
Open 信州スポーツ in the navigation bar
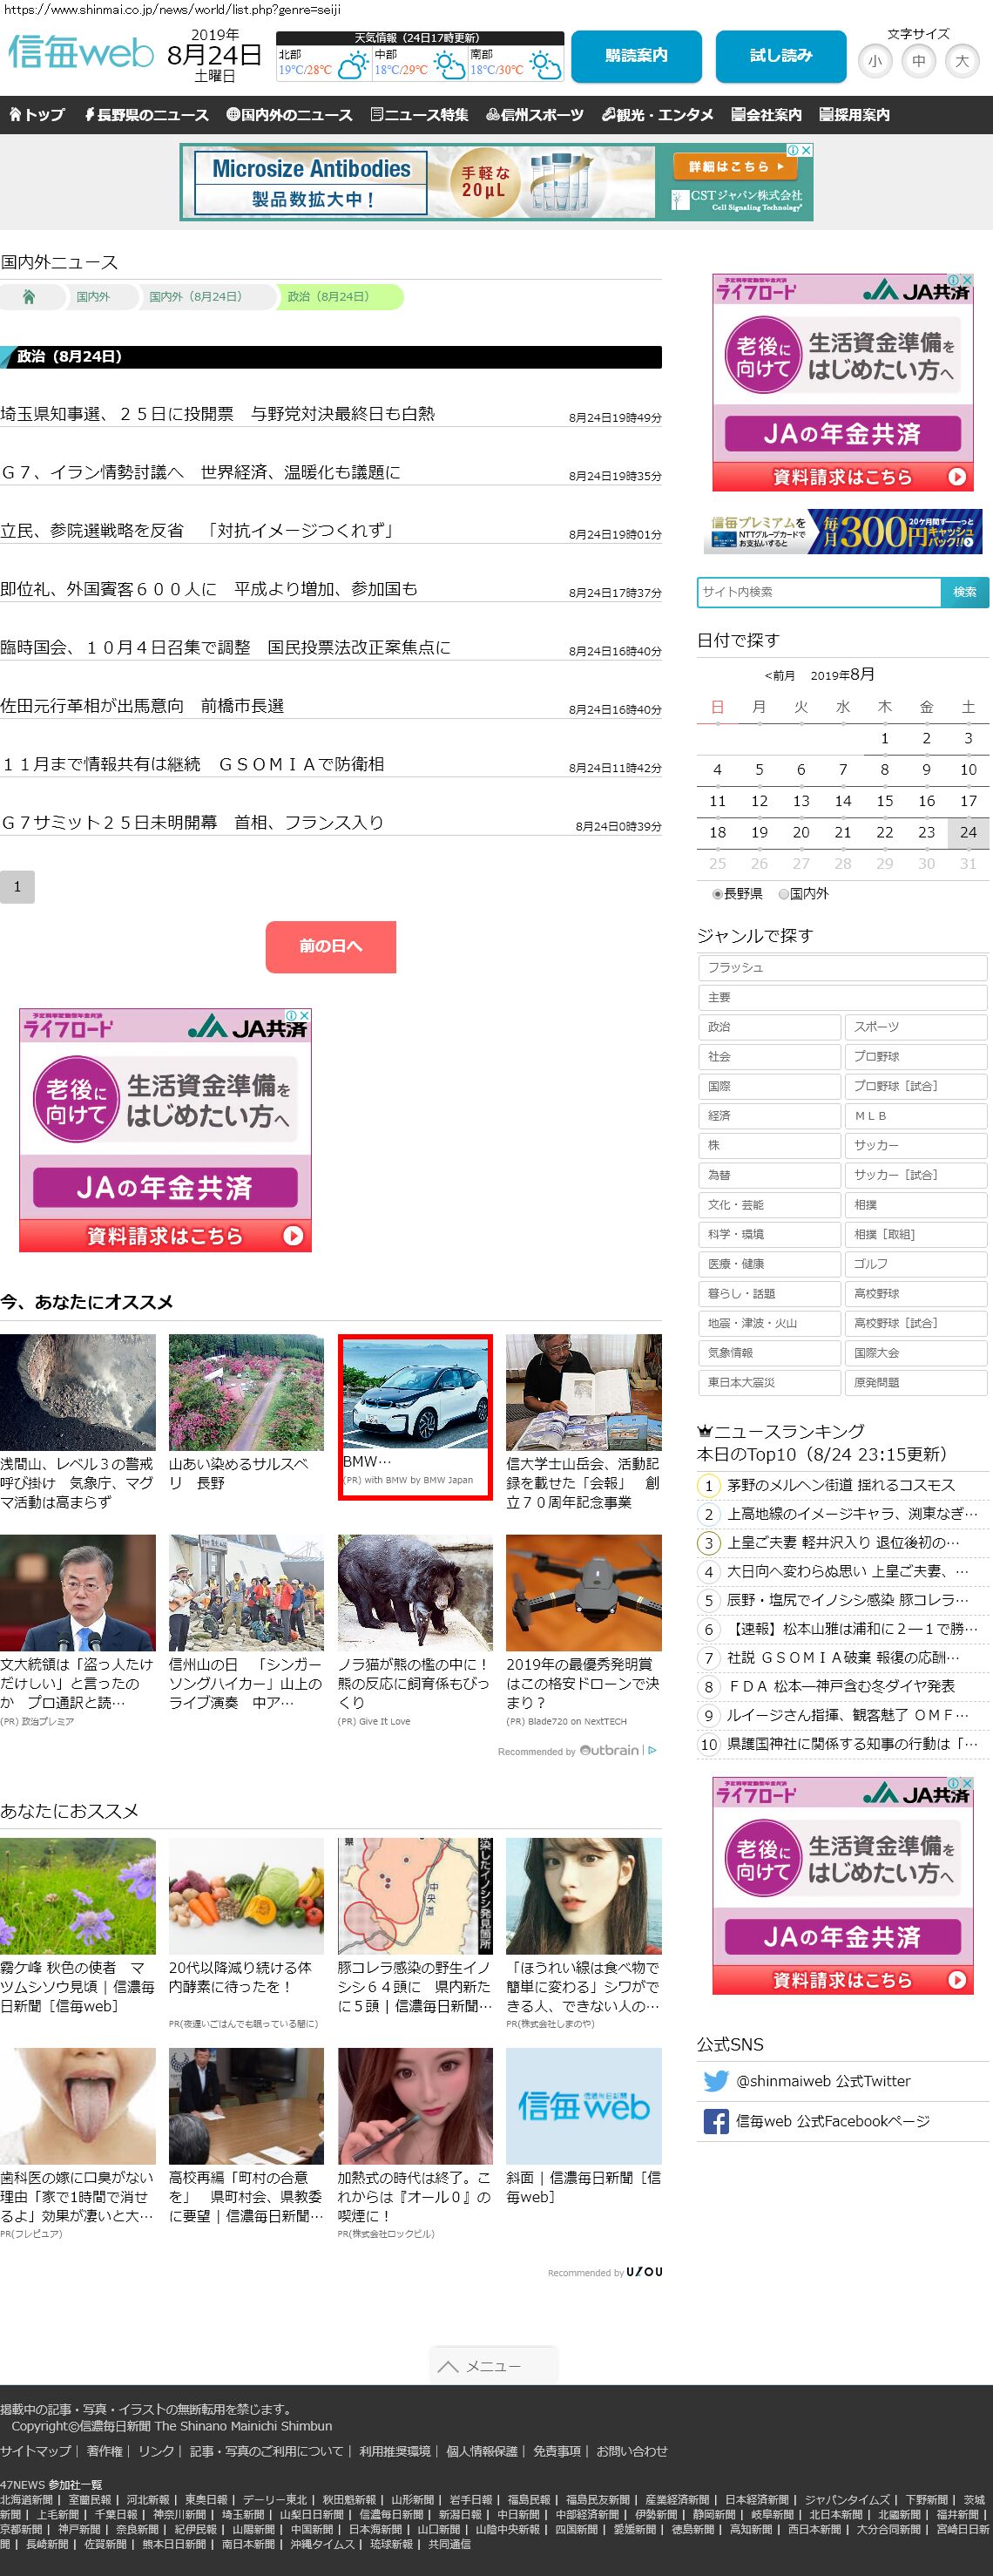[535, 115]
